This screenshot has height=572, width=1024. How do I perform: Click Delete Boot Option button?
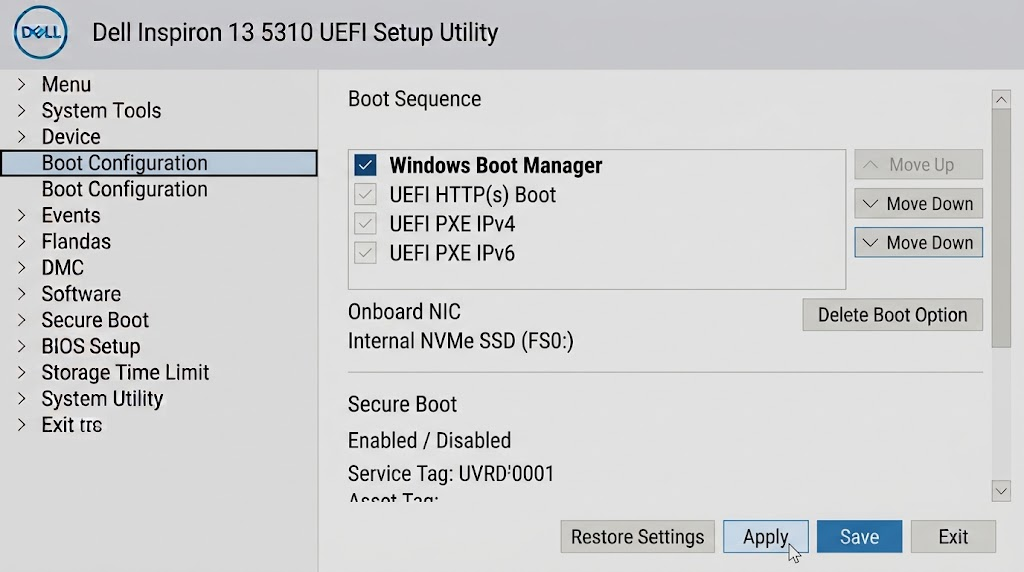coord(892,315)
